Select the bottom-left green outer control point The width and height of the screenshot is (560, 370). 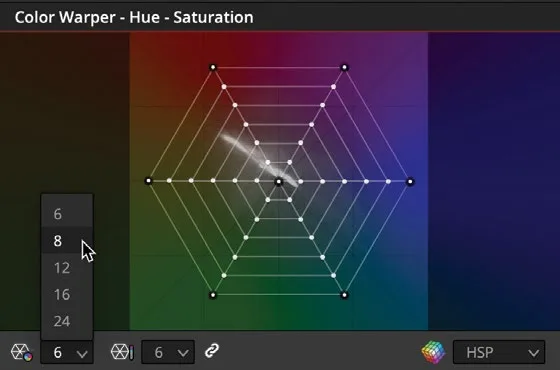click(x=213, y=295)
